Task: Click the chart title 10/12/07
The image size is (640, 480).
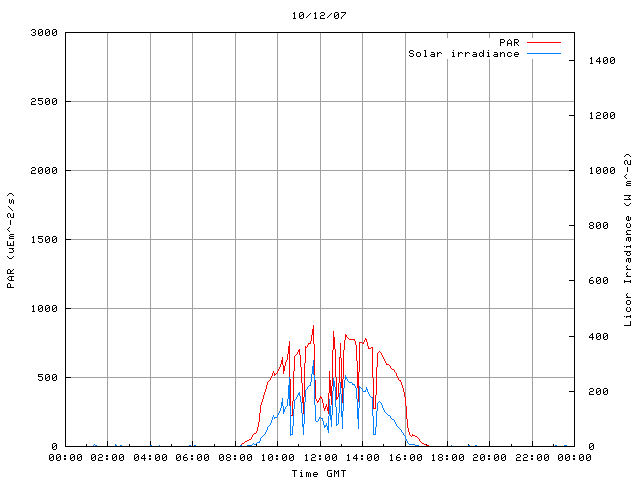Action: tap(319, 16)
